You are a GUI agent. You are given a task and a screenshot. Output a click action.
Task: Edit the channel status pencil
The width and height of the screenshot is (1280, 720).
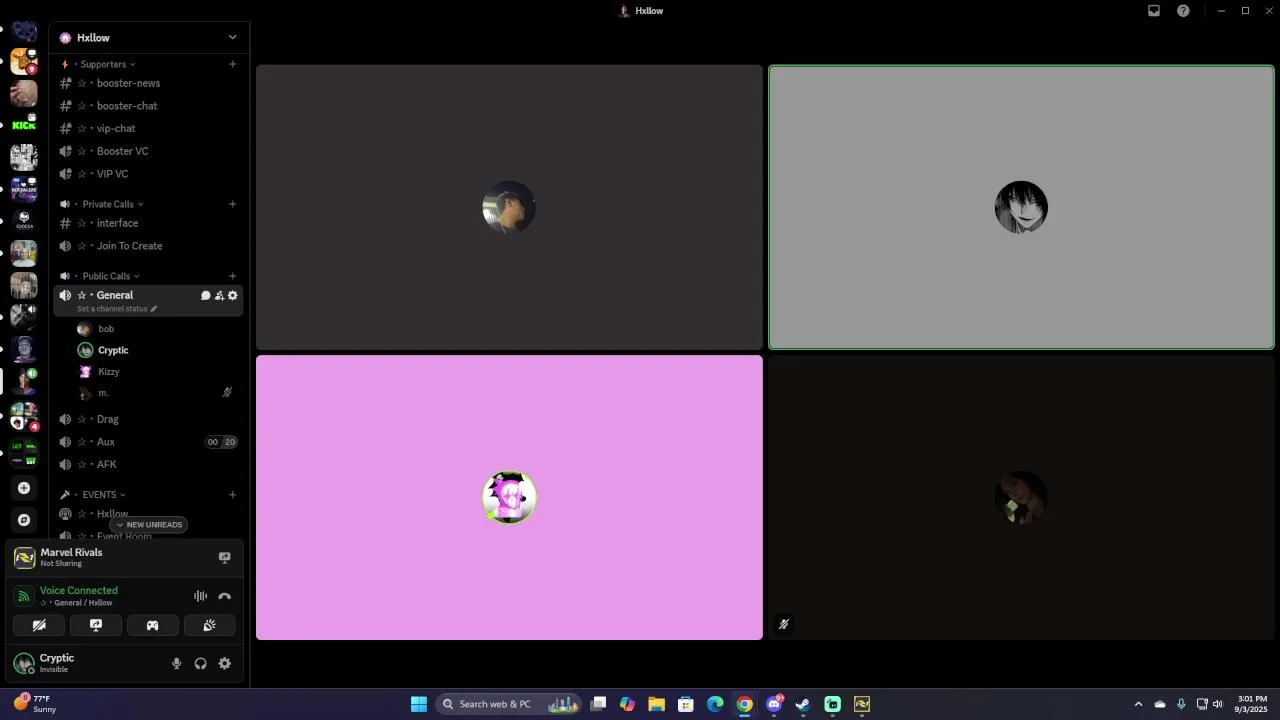coord(154,309)
